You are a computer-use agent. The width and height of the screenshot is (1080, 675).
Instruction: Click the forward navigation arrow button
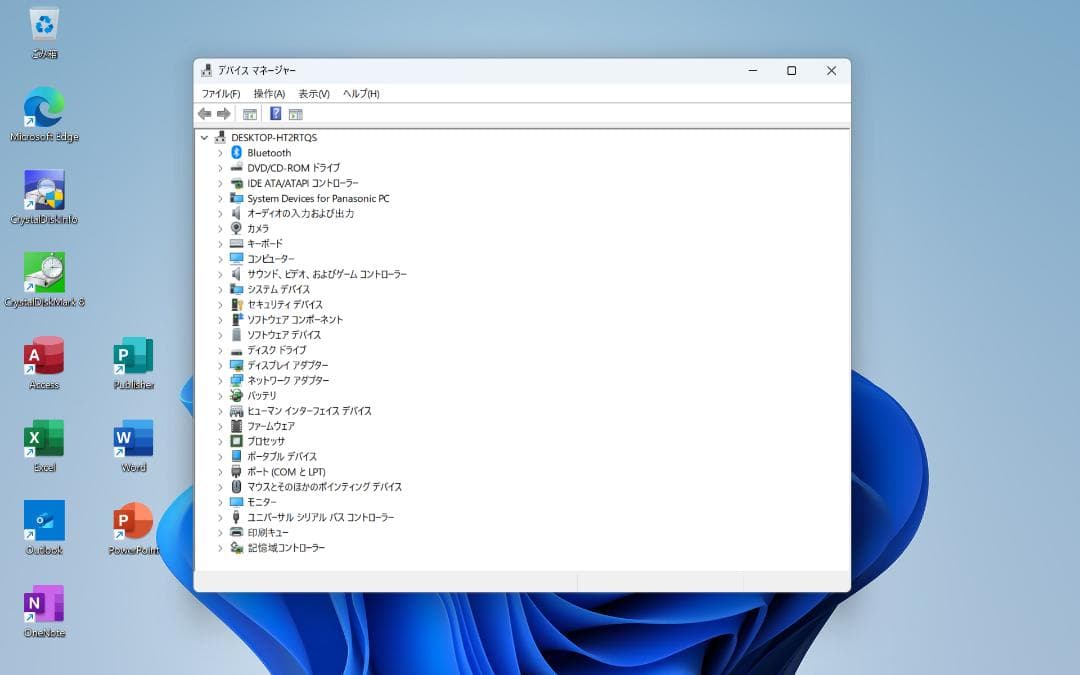(x=223, y=113)
